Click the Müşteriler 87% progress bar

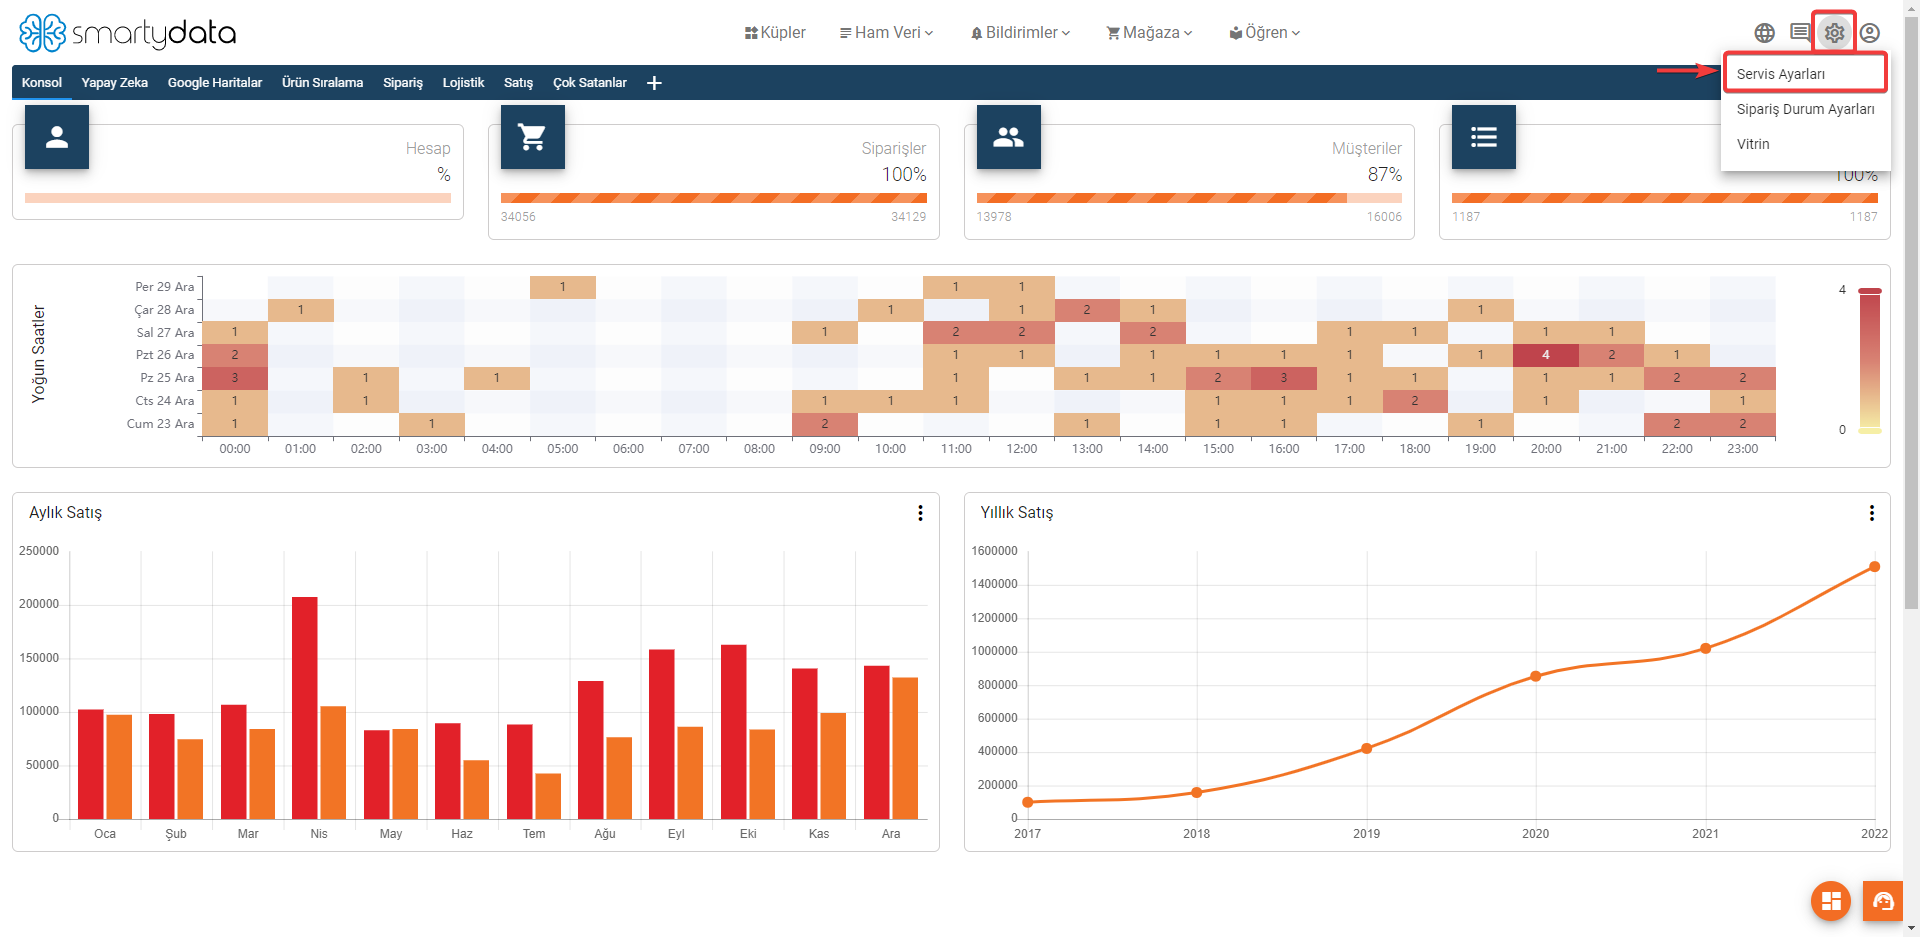(1189, 198)
